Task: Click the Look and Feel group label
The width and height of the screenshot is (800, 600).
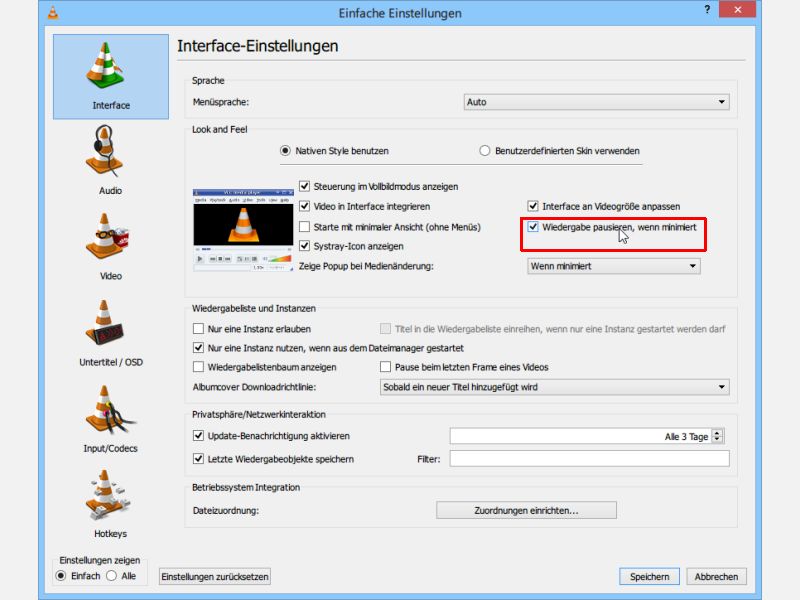Action: point(219,130)
